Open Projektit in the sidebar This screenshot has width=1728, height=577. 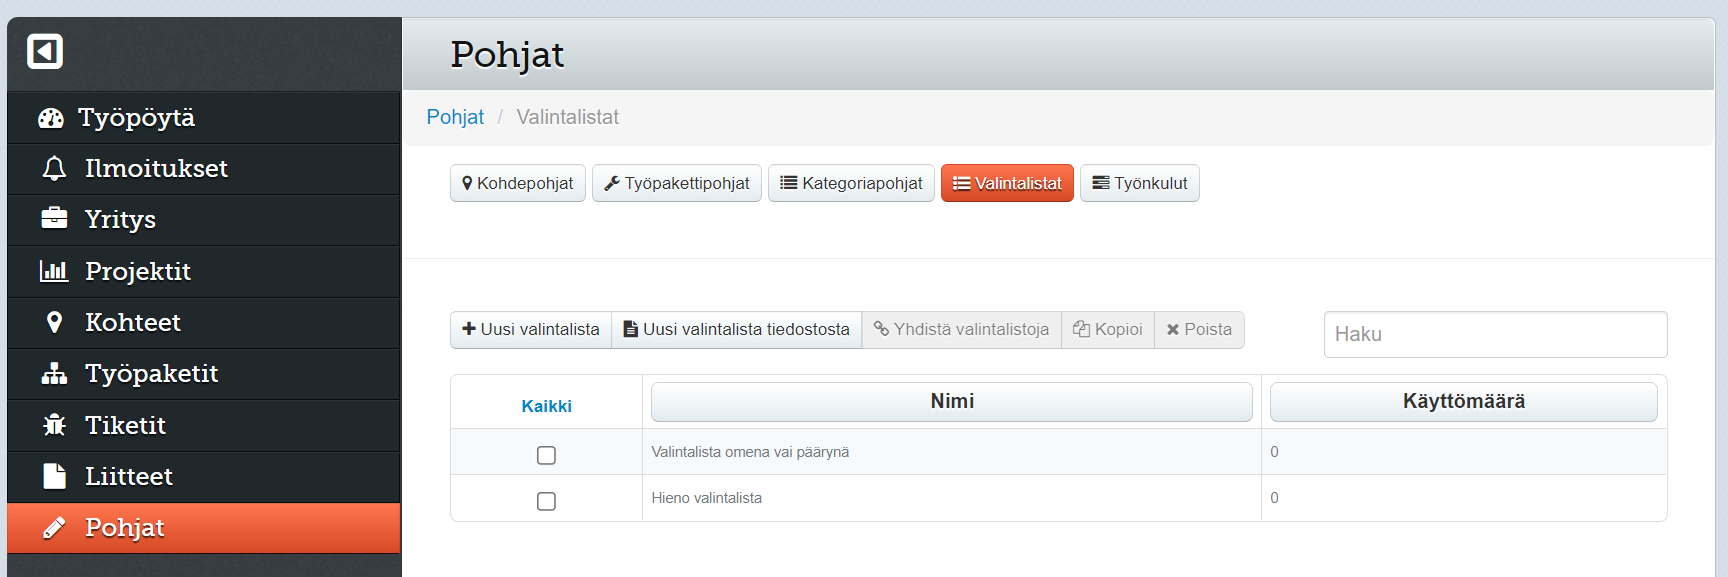[204, 271]
